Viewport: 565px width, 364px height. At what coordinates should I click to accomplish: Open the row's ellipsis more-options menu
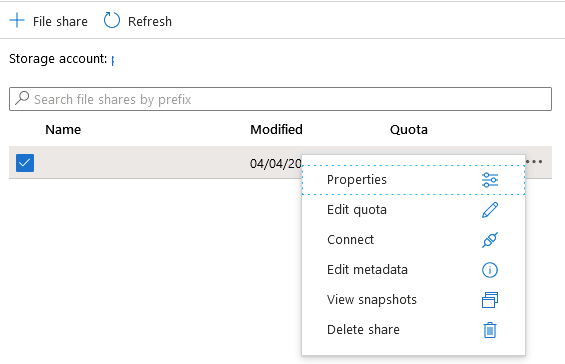534,161
